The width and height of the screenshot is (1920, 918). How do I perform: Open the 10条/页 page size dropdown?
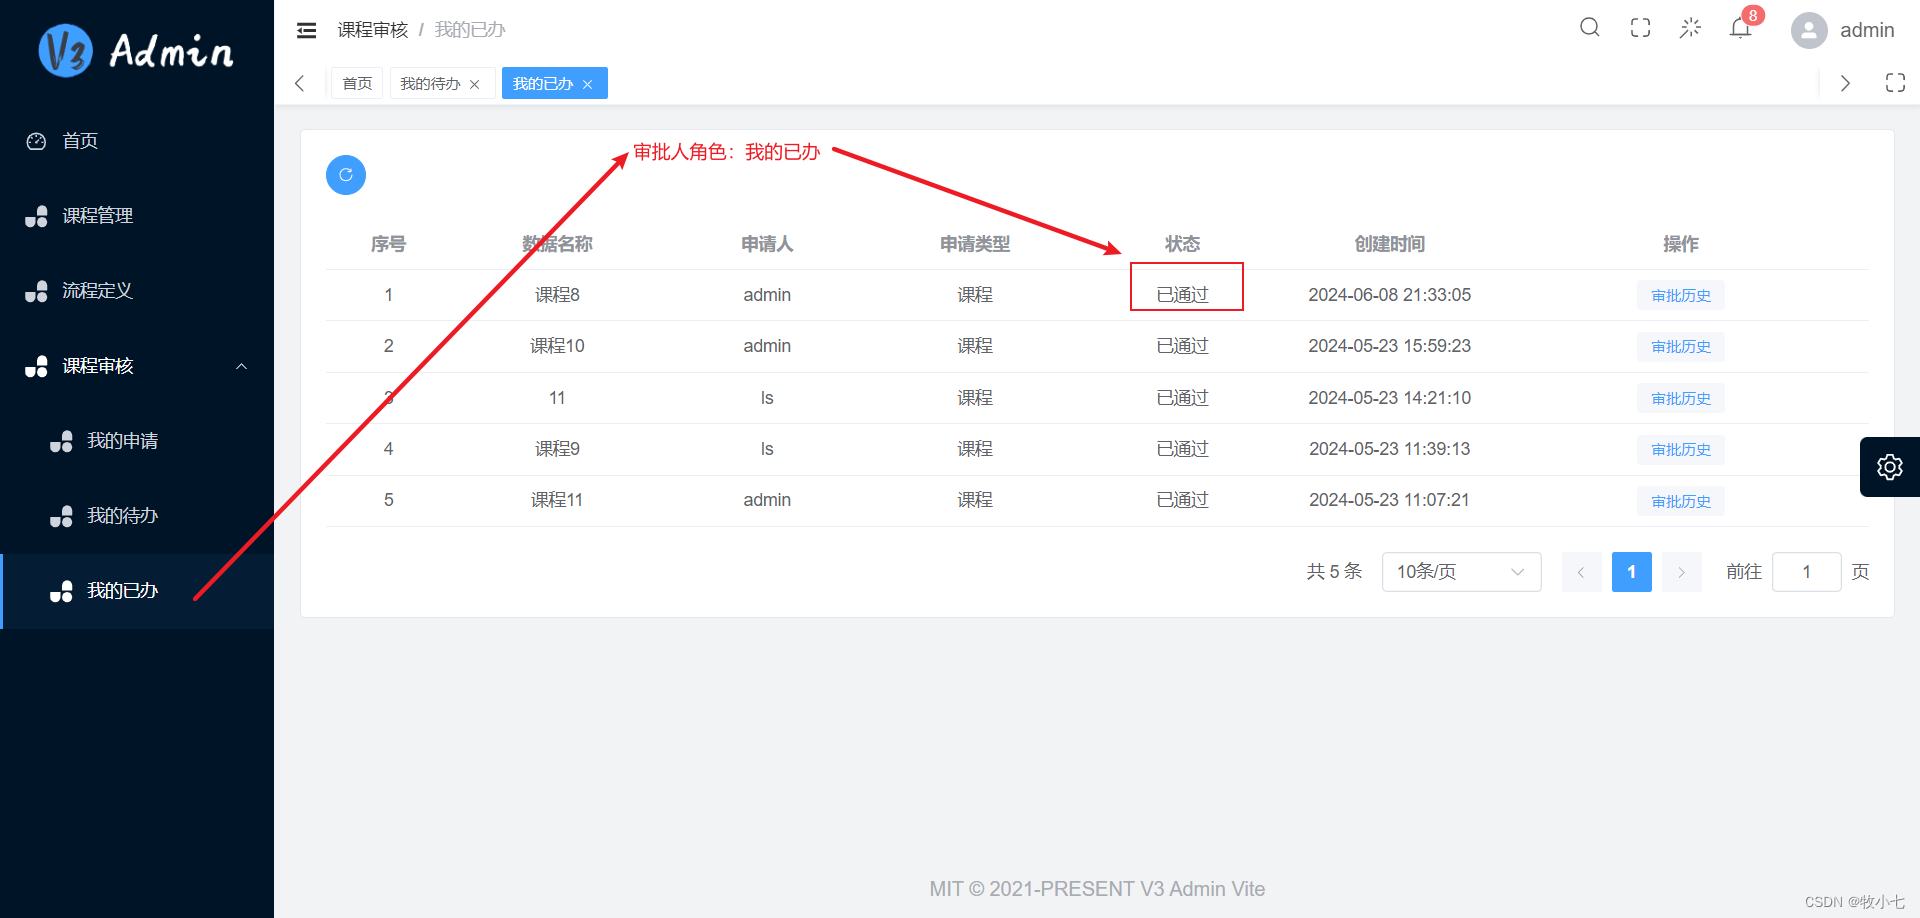point(1461,572)
